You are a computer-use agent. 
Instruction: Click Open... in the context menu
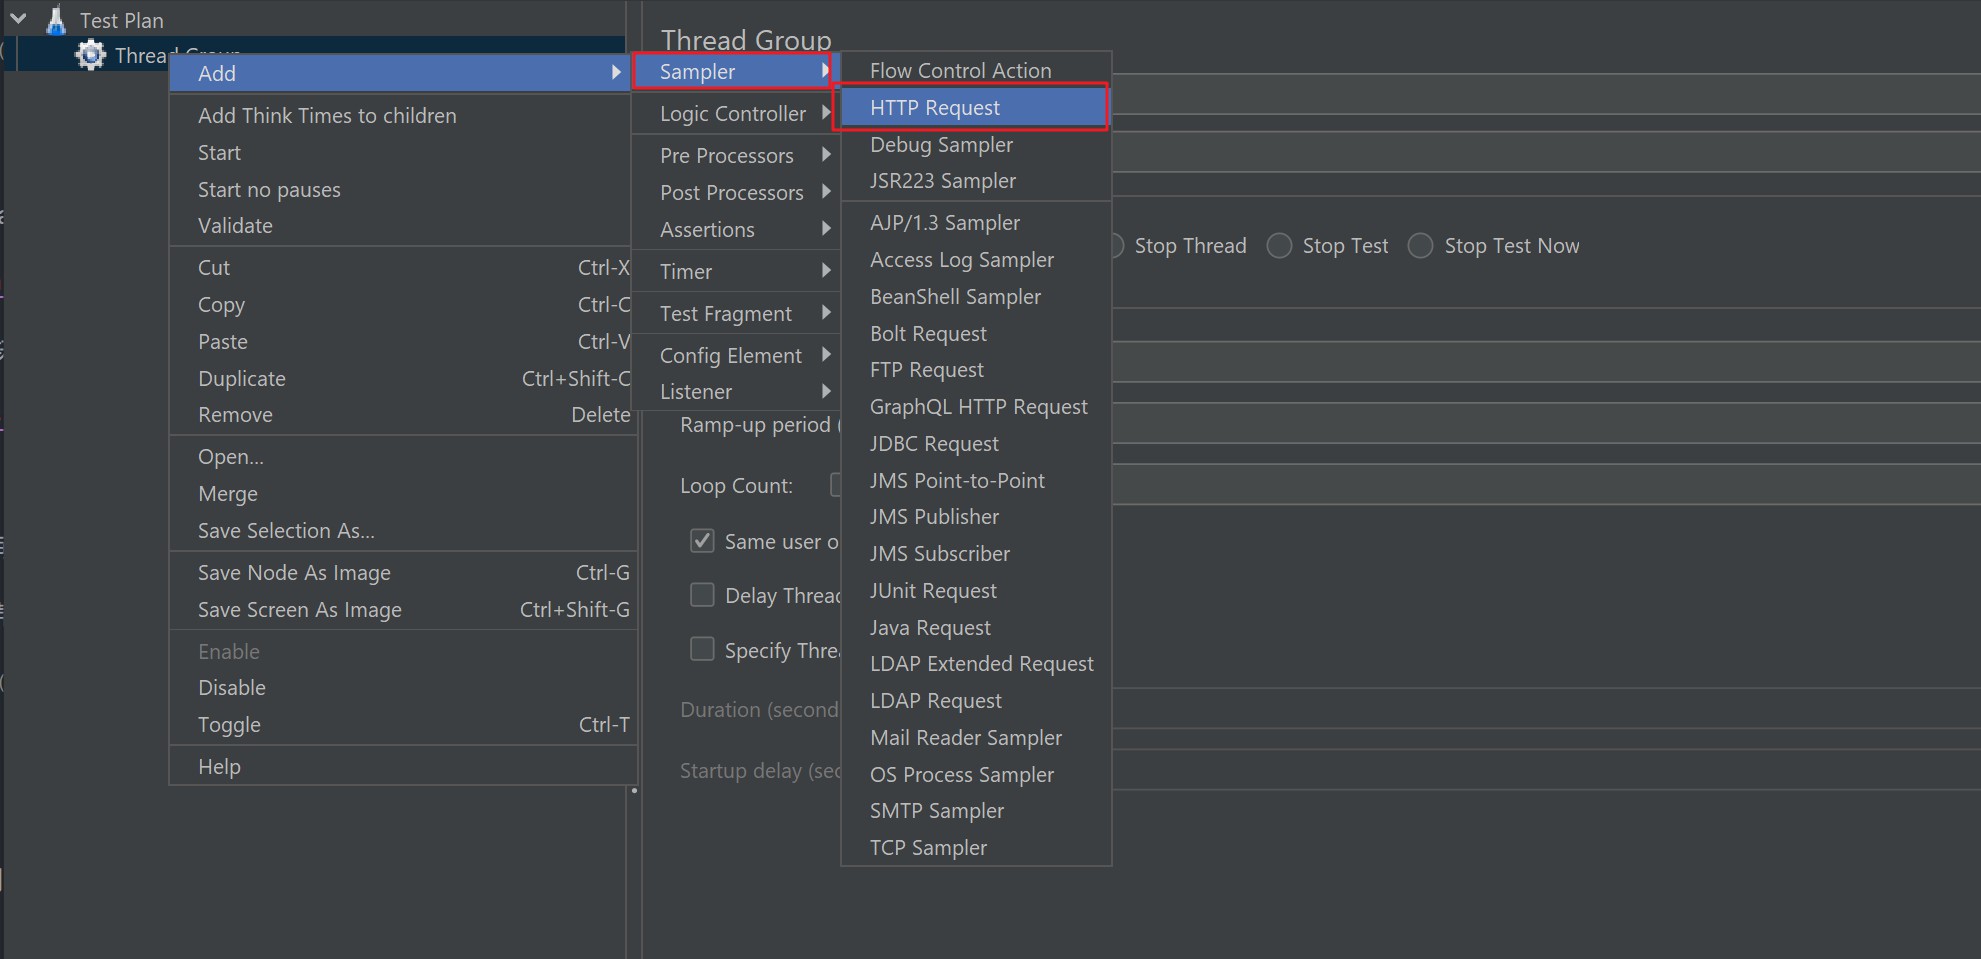click(x=403, y=456)
